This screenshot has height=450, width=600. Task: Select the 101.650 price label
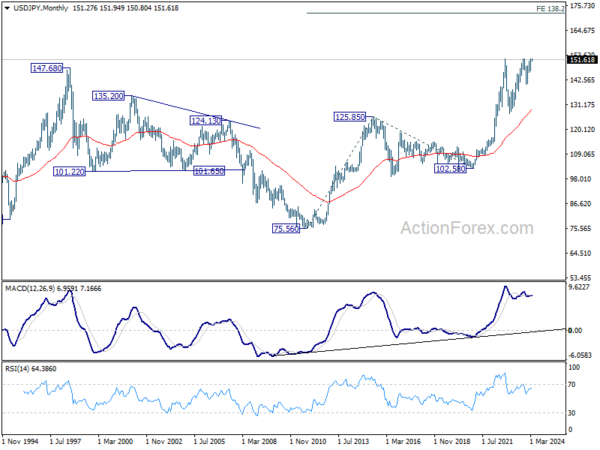209,171
